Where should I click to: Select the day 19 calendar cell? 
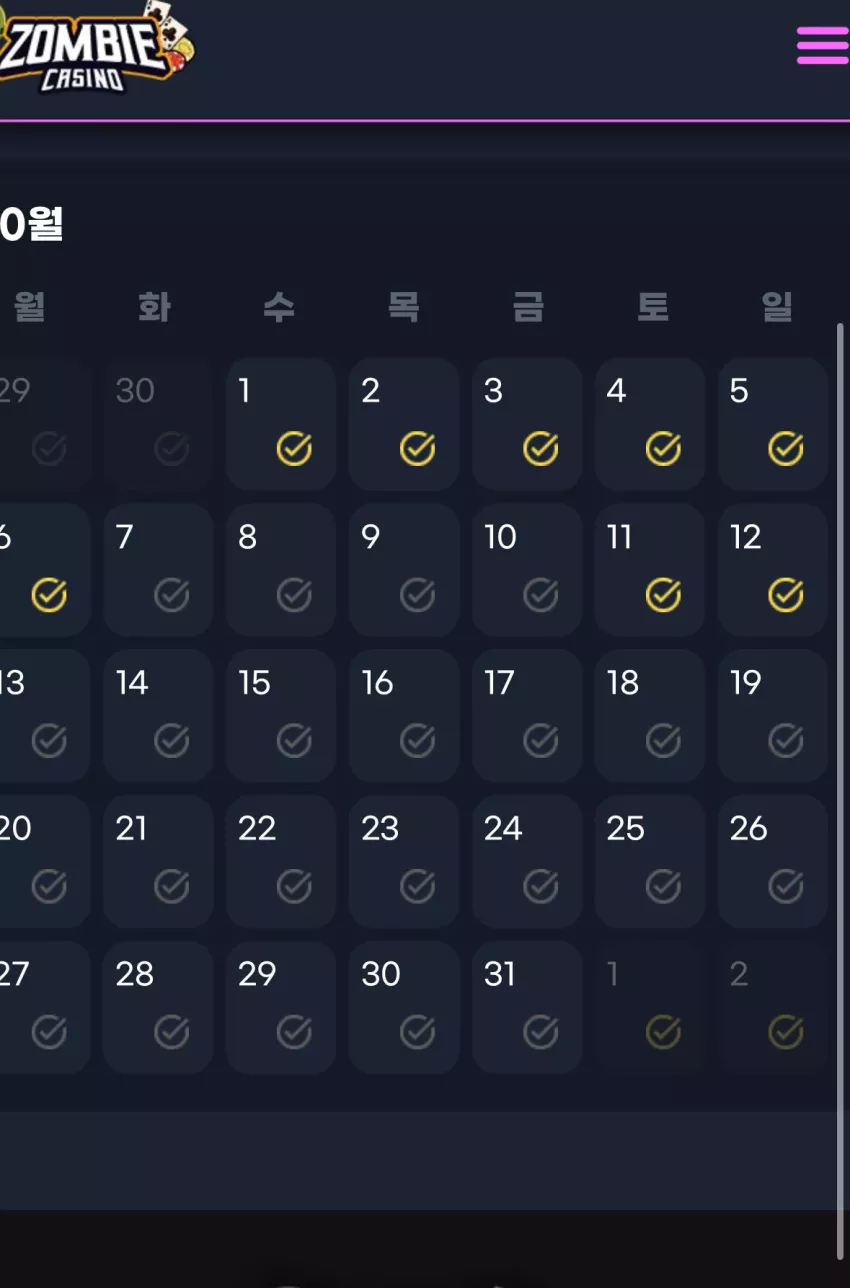pos(773,715)
